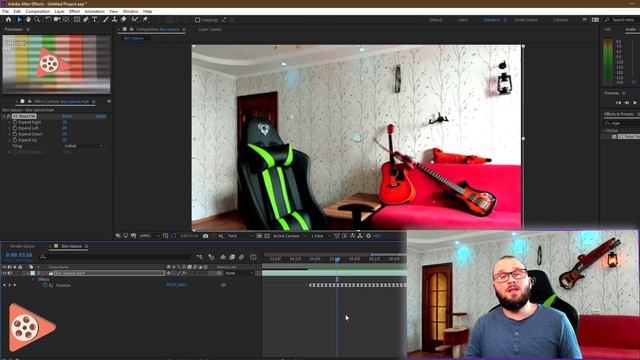Click the timeline current time 0:00:53:16 field
This screenshot has height=360, width=640.
(x=19, y=255)
